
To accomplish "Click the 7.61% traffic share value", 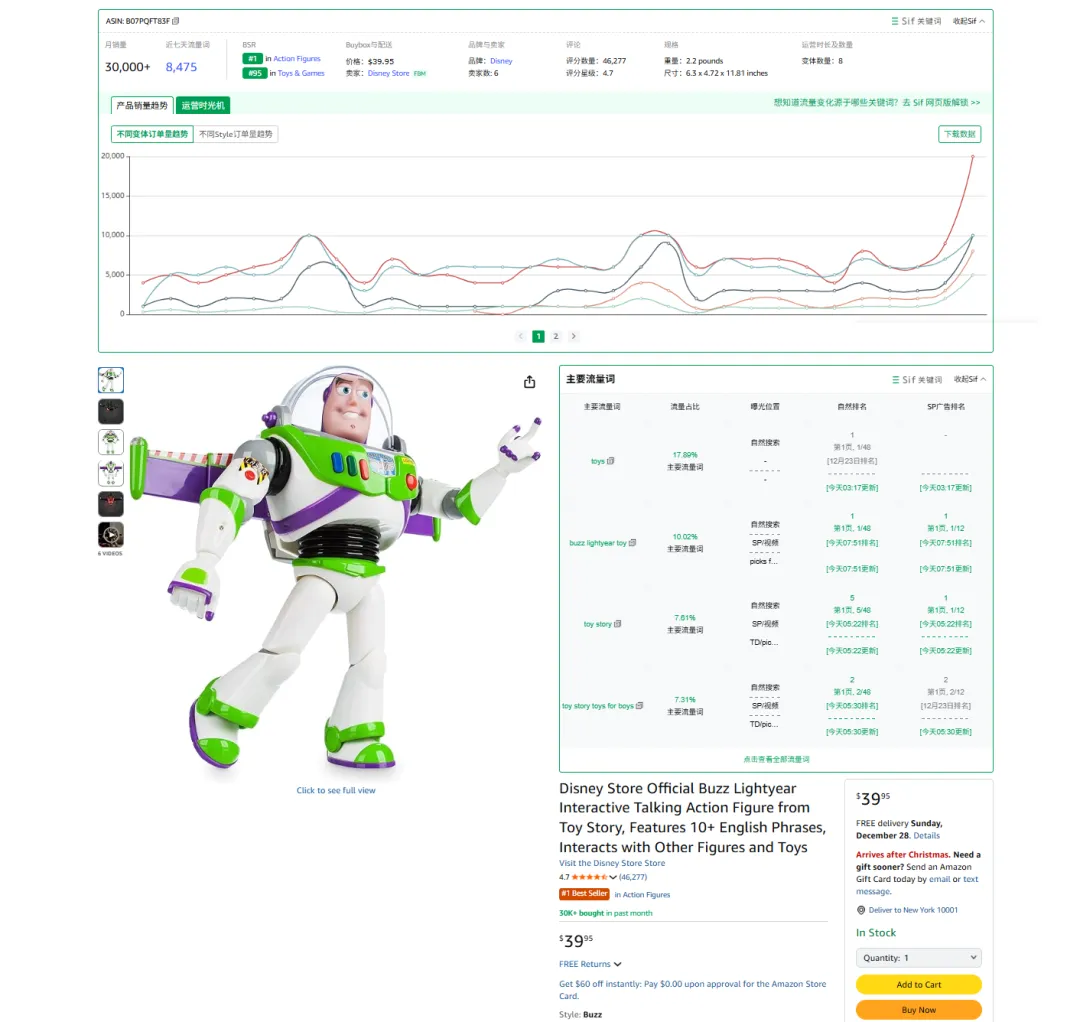I will click(x=685, y=618).
